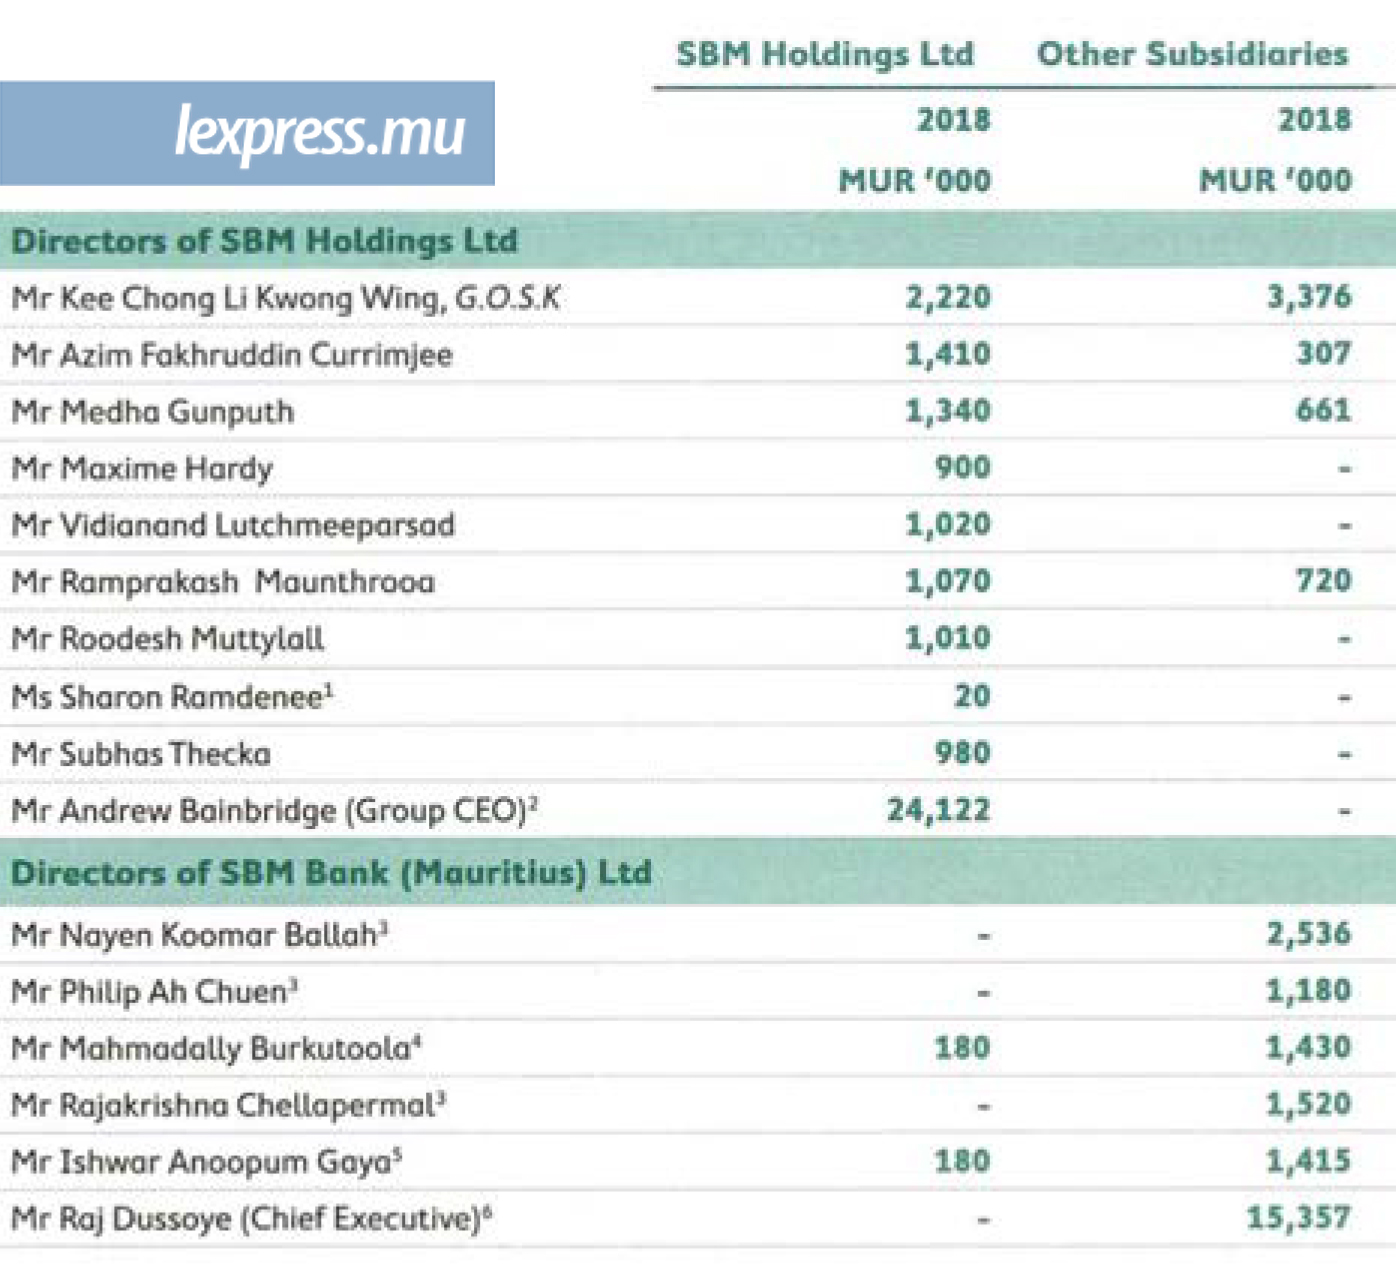Click the lexpress.mu logo watermark

[x=318, y=133]
